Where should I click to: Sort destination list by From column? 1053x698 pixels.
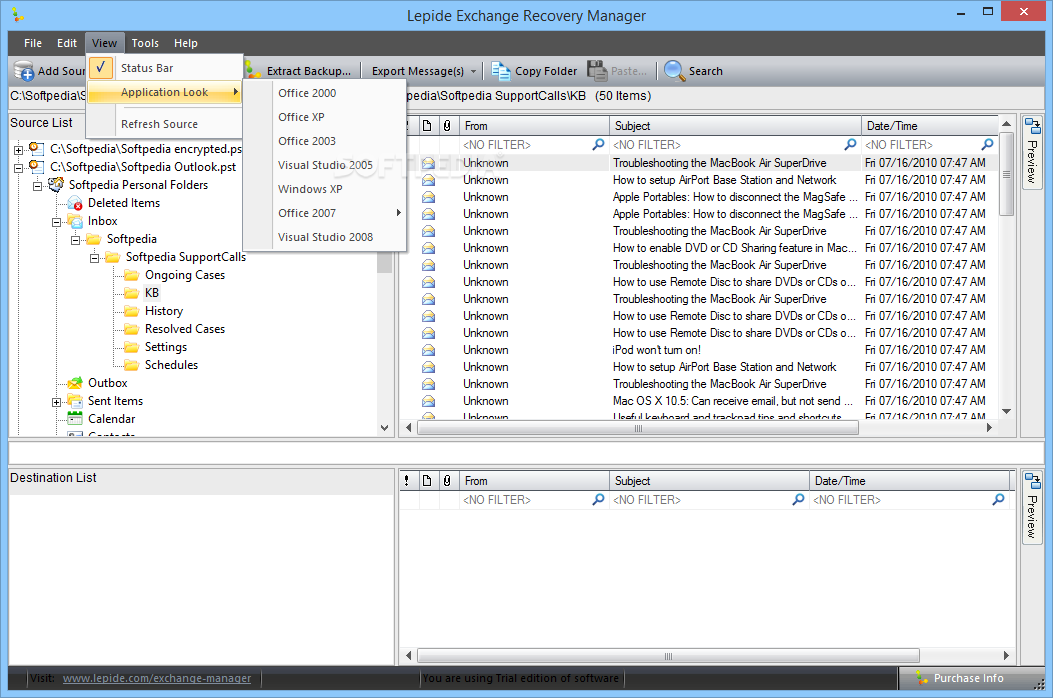coord(534,481)
